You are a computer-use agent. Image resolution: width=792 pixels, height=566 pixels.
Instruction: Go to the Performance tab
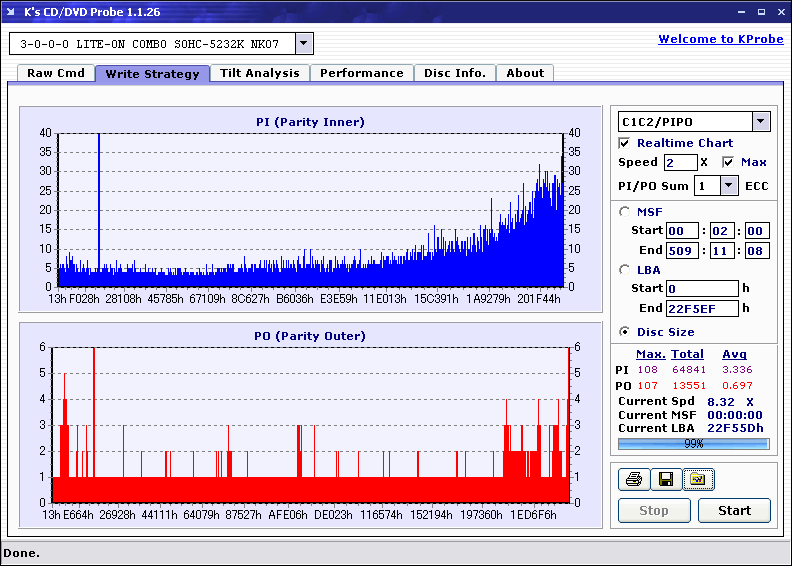pos(361,73)
